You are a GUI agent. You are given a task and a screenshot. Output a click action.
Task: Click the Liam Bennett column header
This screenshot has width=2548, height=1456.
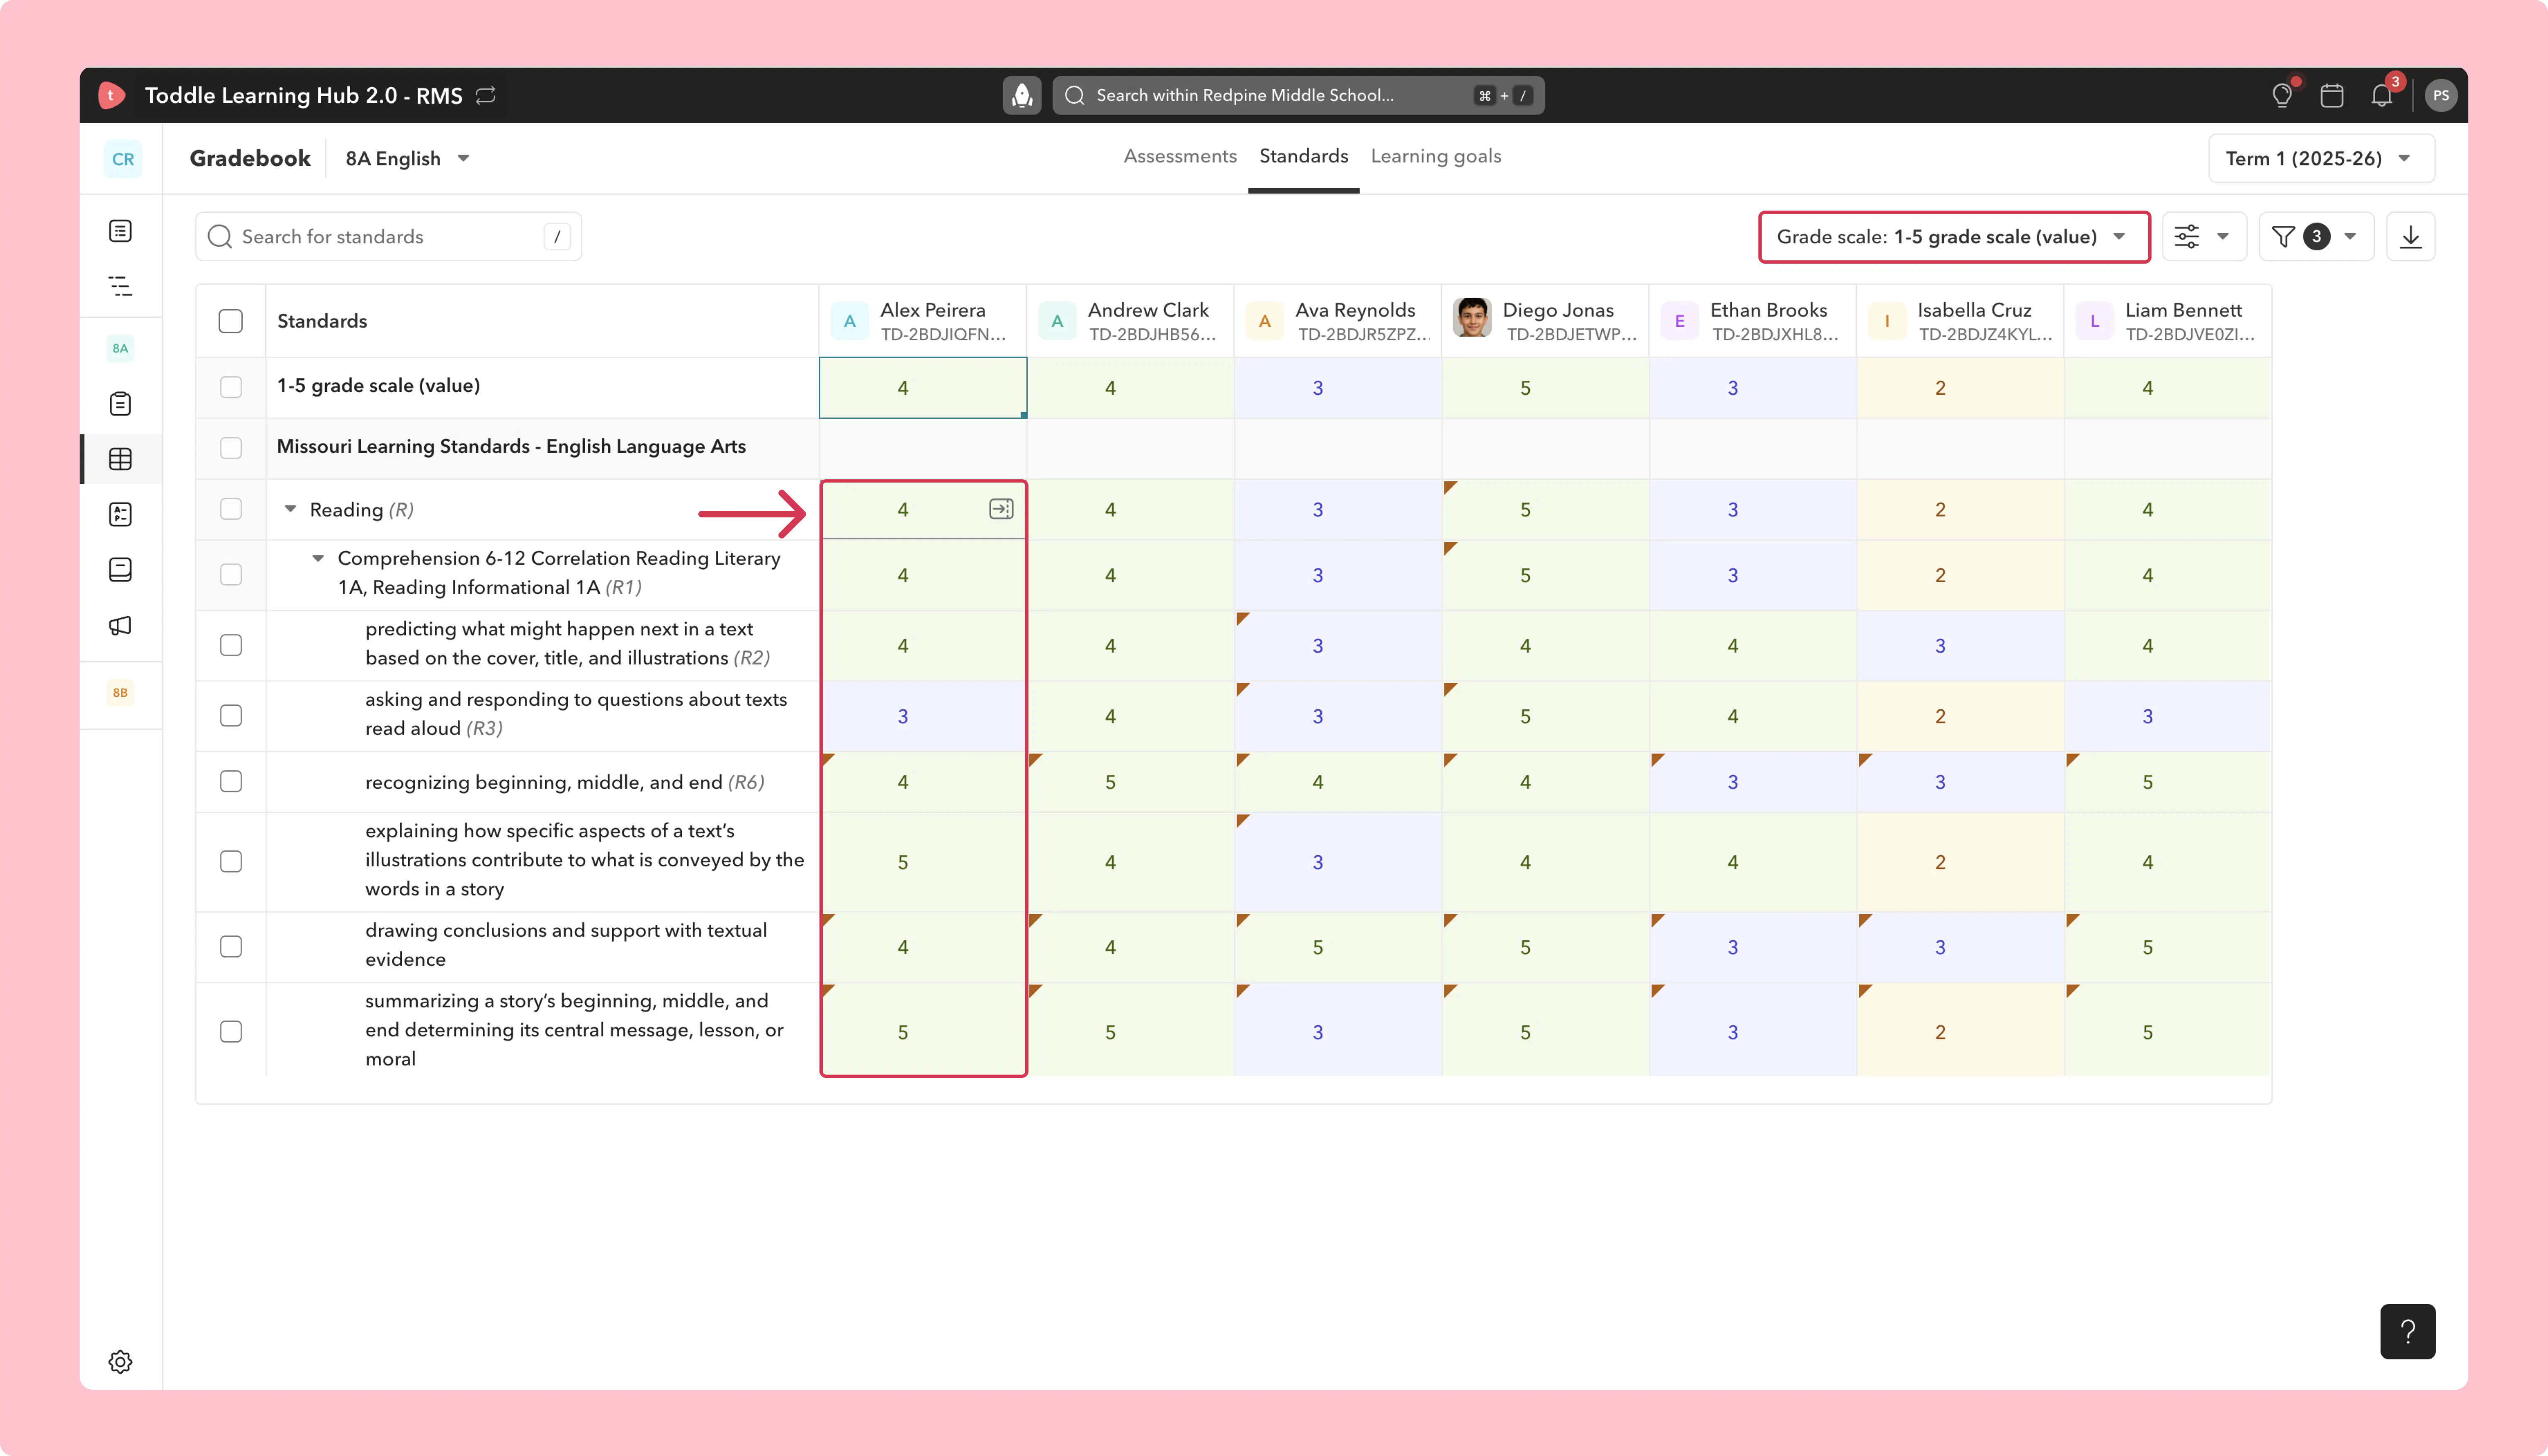2168,321
